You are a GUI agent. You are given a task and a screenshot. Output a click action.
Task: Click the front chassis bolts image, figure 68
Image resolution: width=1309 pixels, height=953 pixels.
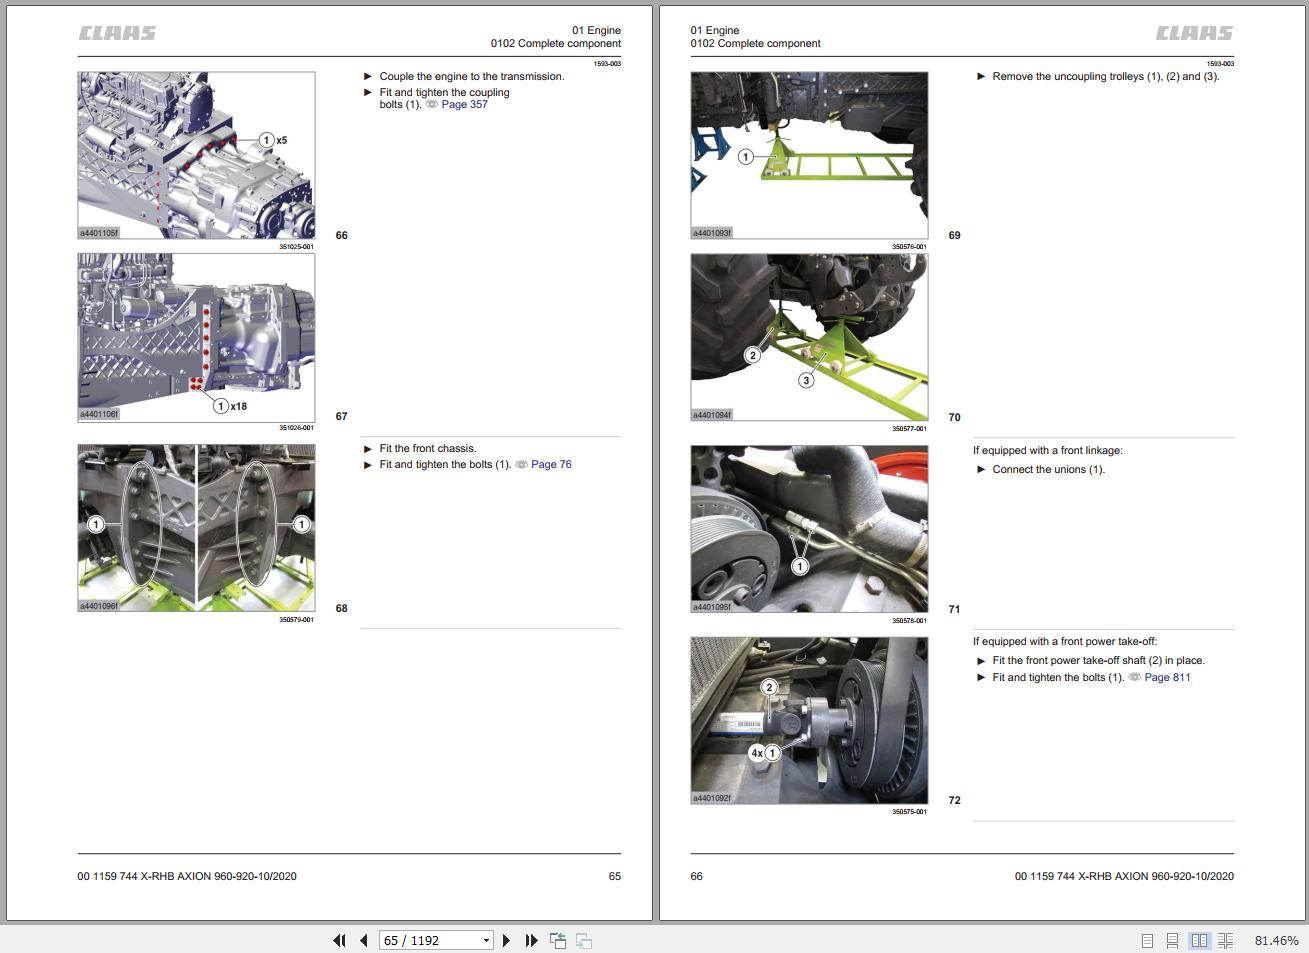coord(196,528)
